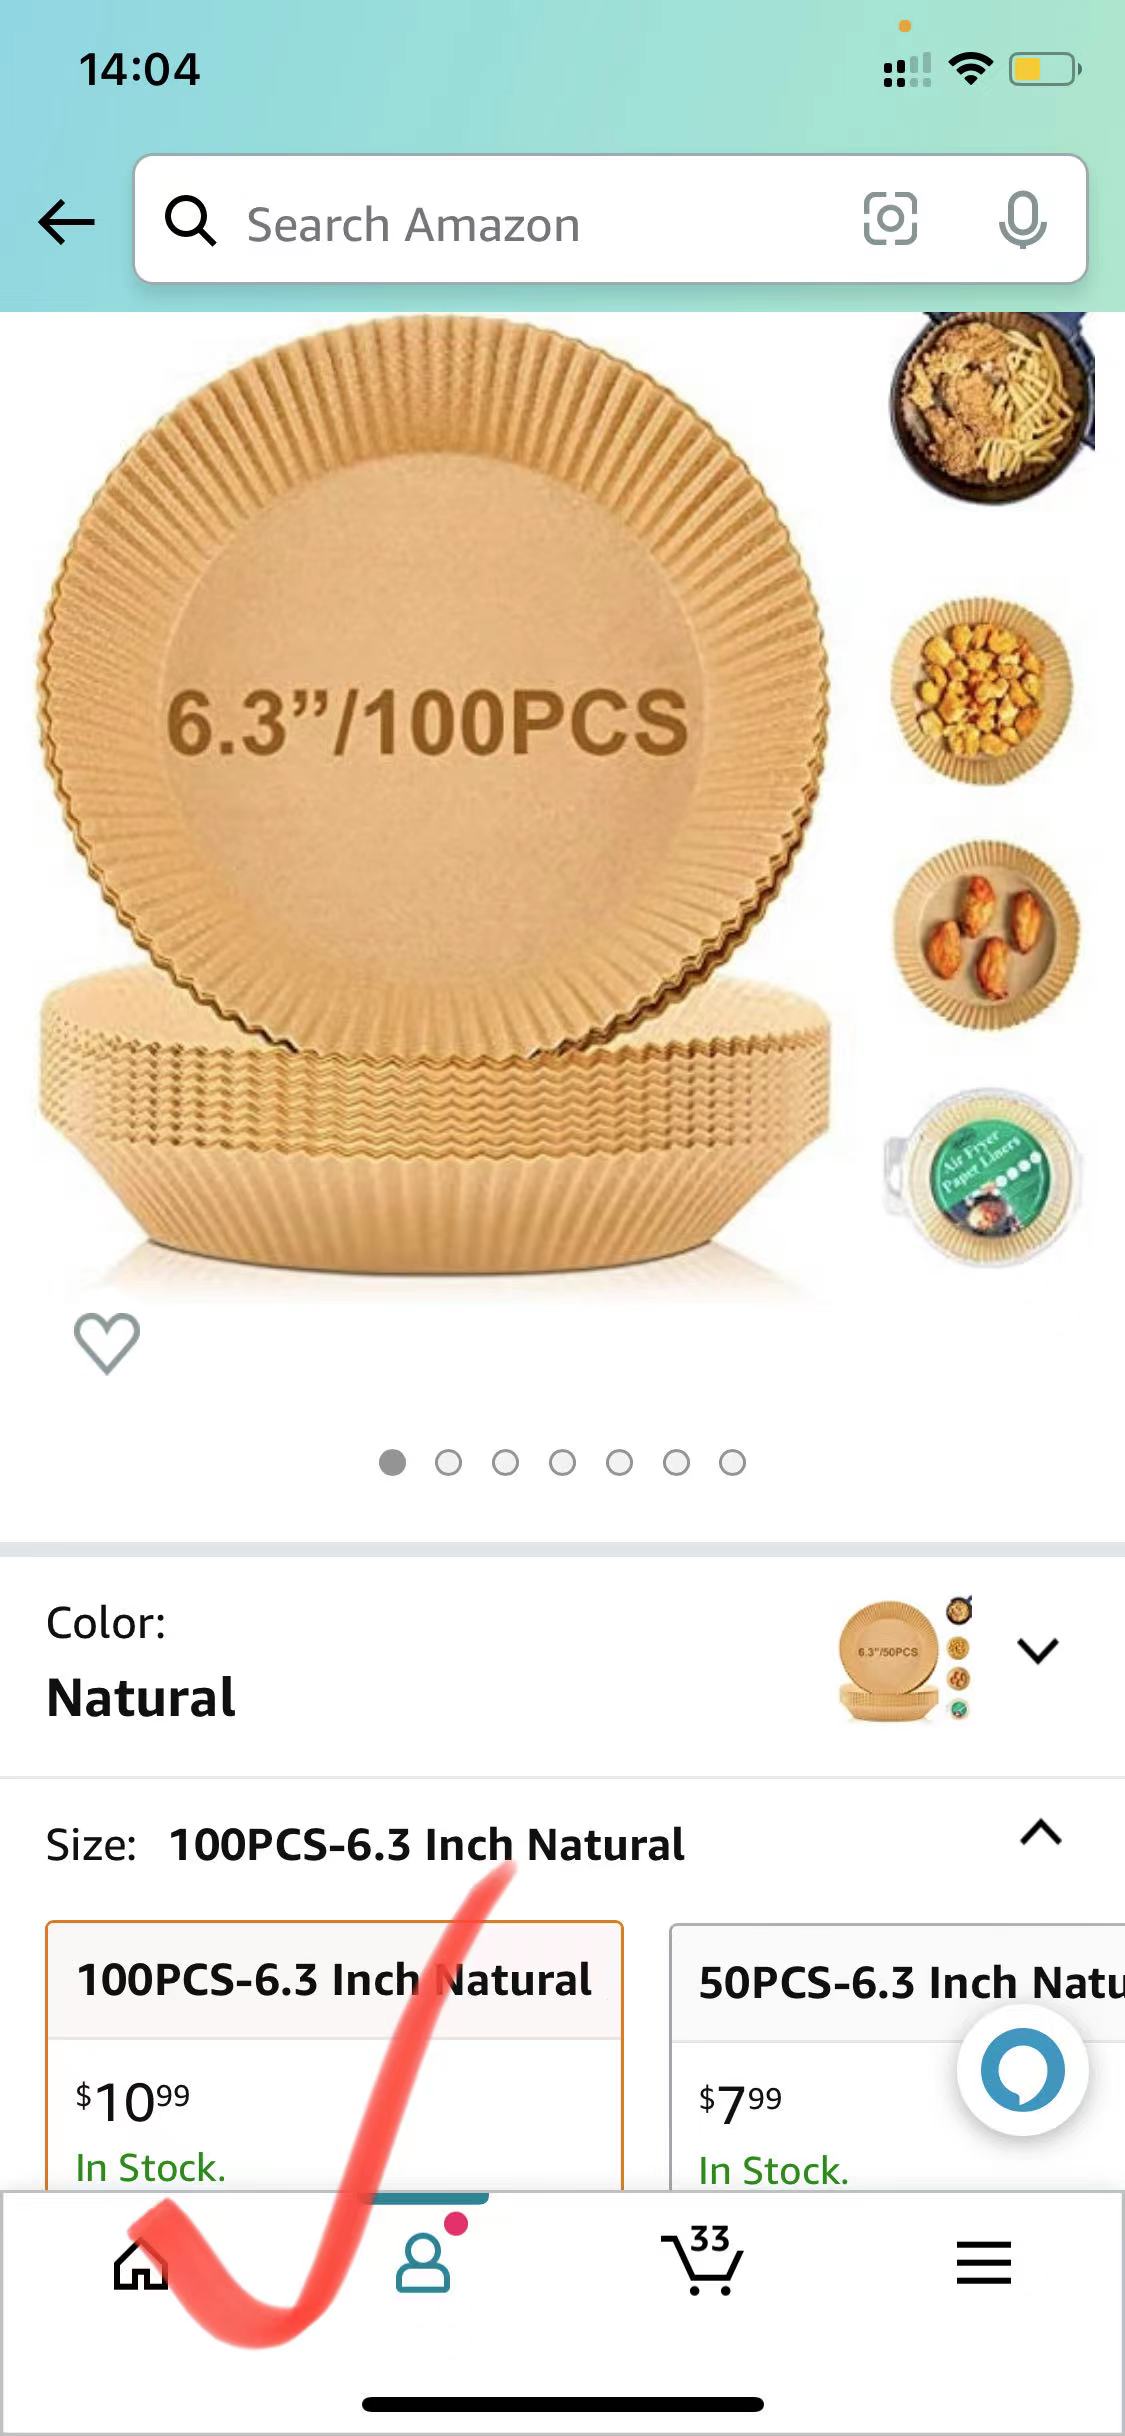Go to Home tab
The width and height of the screenshot is (1125, 2436).
[141, 2262]
